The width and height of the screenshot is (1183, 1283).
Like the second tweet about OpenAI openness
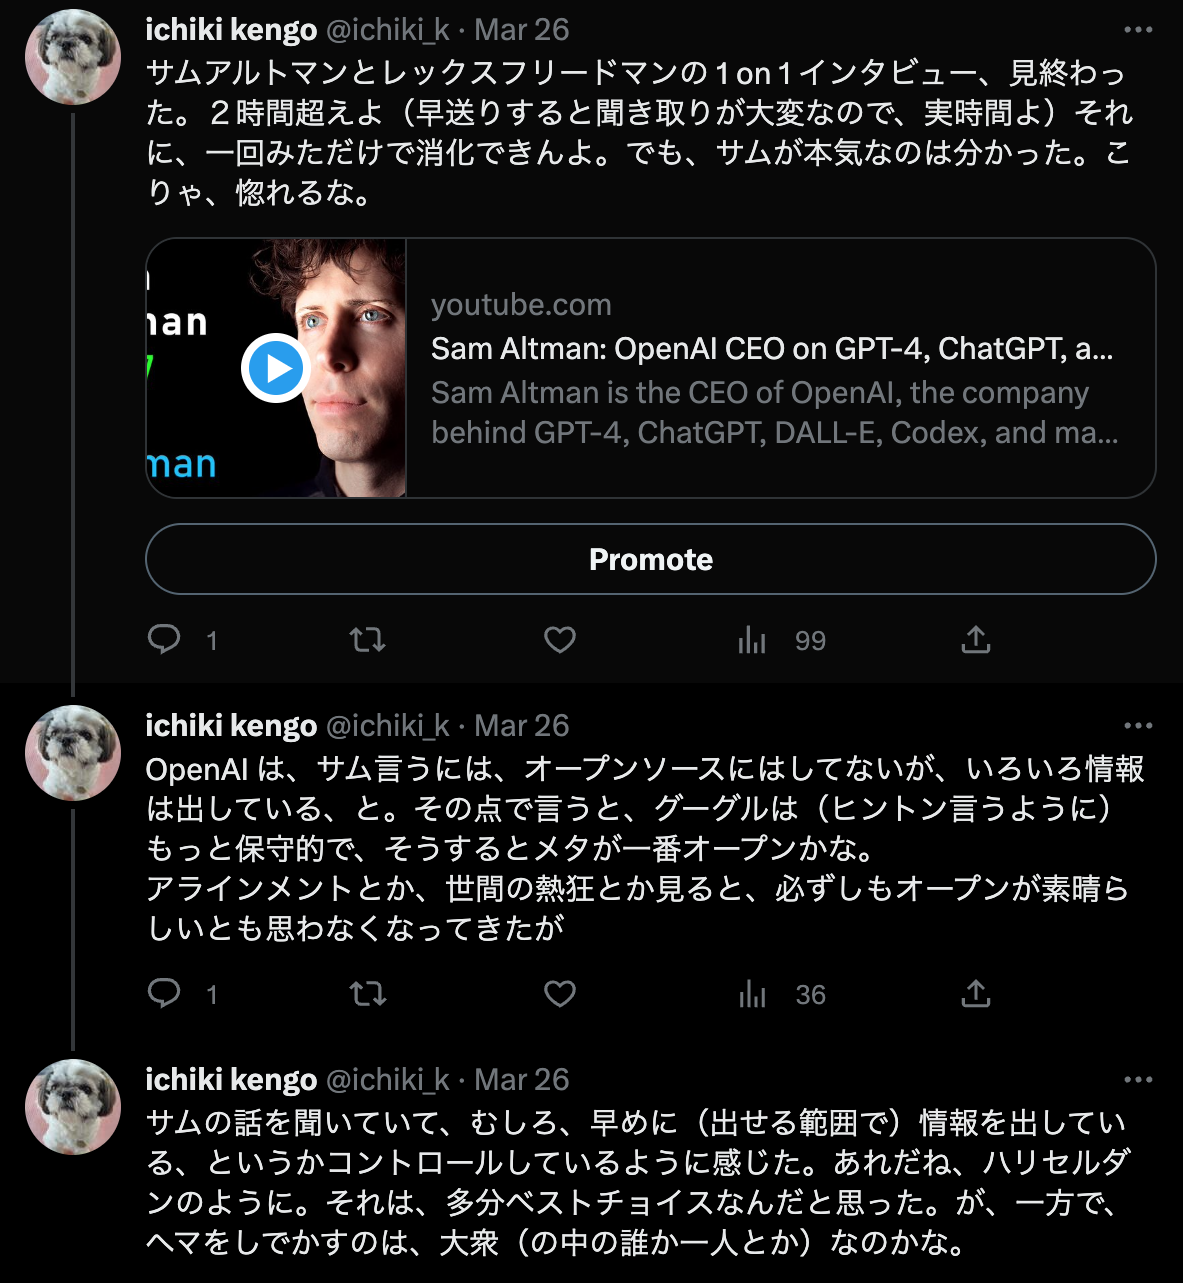tap(560, 993)
